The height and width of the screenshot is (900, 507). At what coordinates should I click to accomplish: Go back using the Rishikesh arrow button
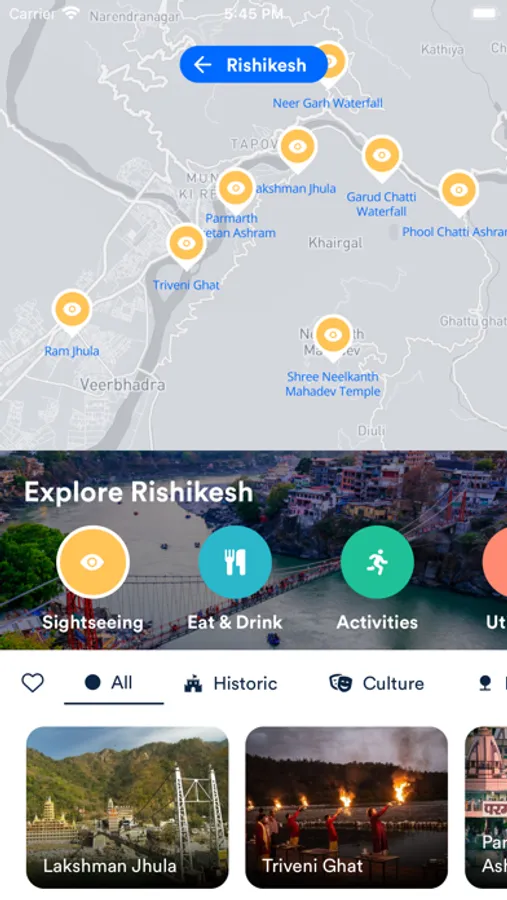point(253,64)
